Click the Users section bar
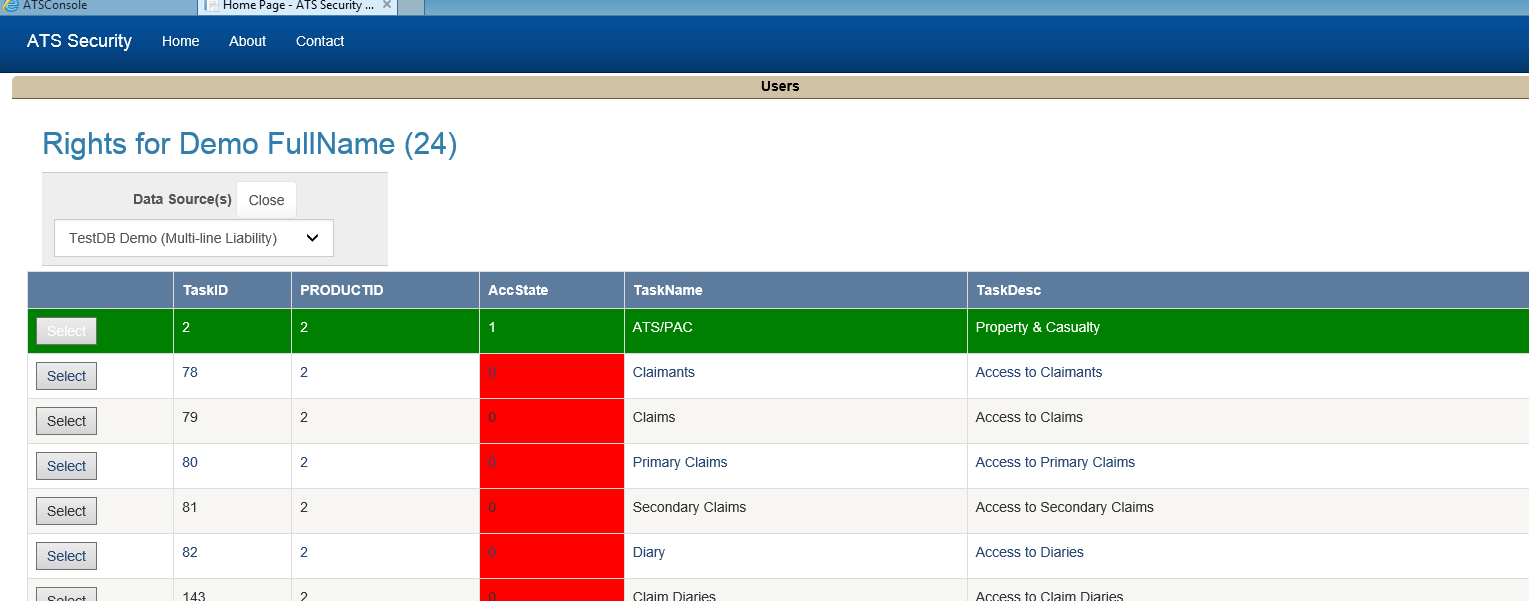The width and height of the screenshot is (1529, 601). [779, 86]
